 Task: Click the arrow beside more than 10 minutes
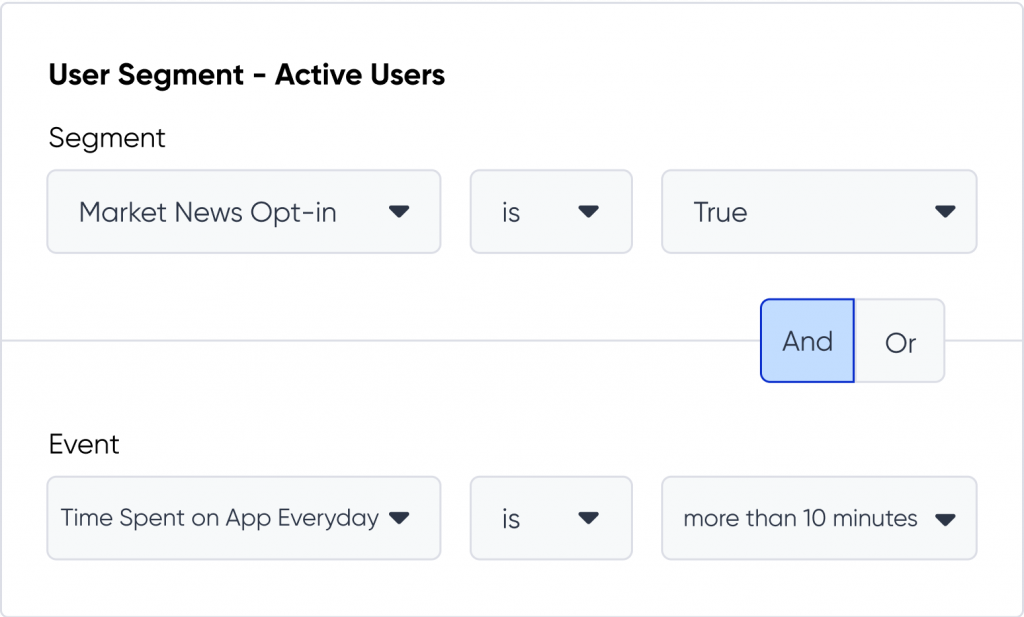click(945, 519)
